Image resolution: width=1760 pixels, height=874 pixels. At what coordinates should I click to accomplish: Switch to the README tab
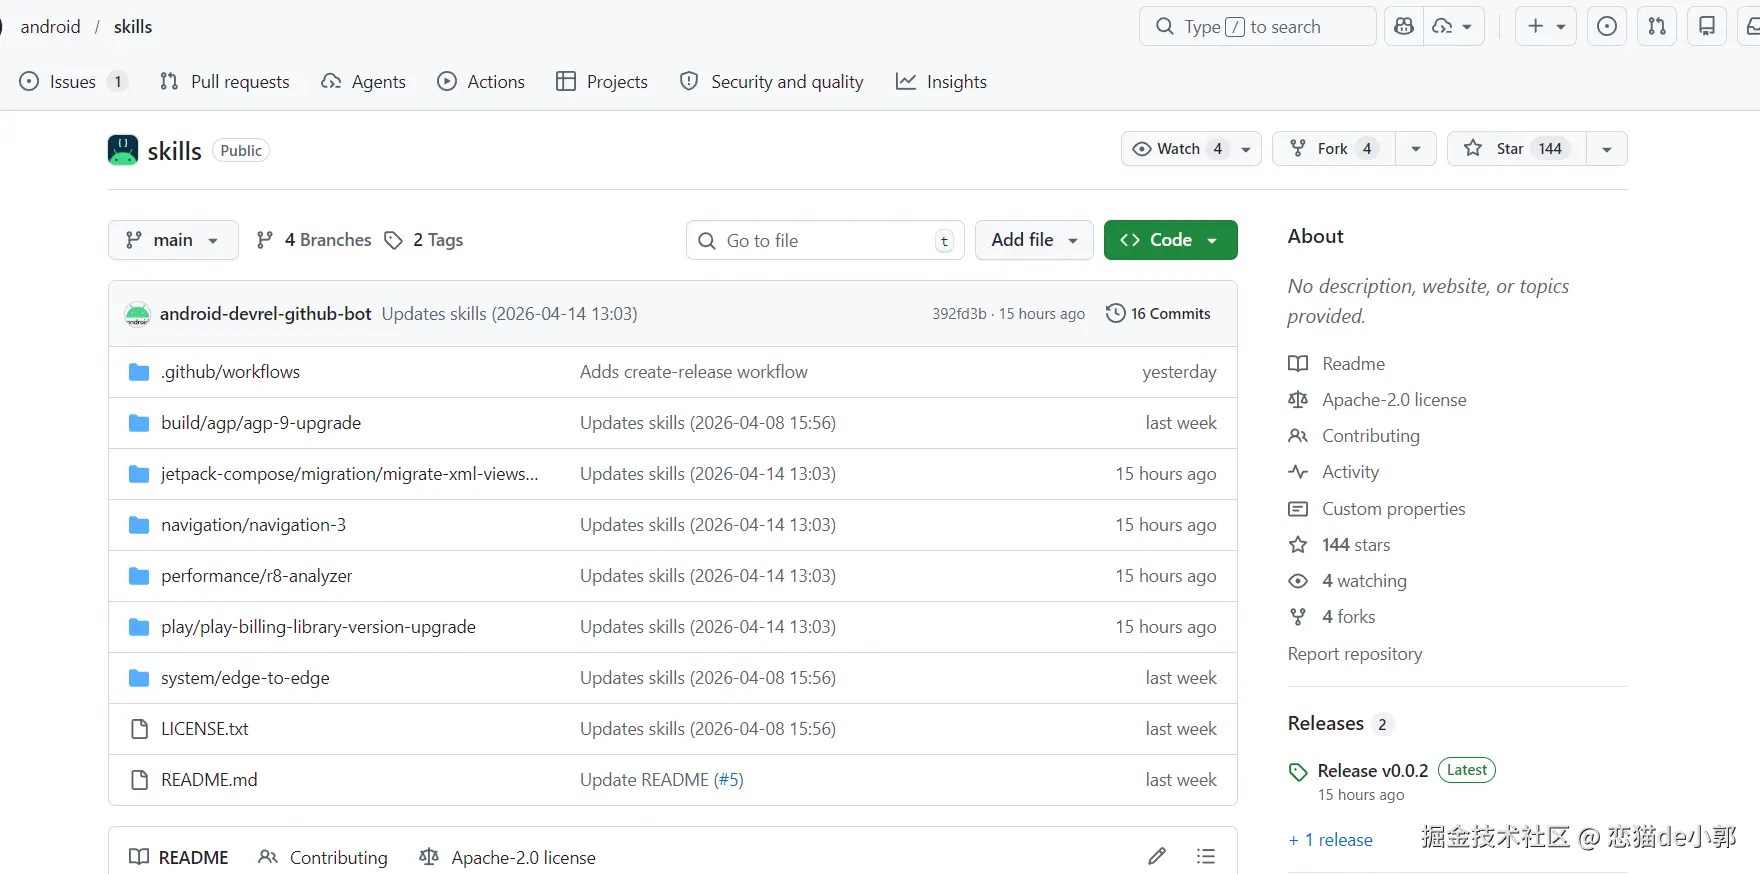pos(179,857)
